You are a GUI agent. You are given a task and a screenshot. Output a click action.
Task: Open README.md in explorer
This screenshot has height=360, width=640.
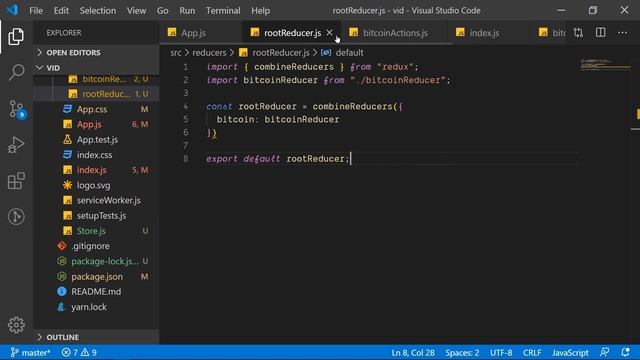click(x=96, y=291)
